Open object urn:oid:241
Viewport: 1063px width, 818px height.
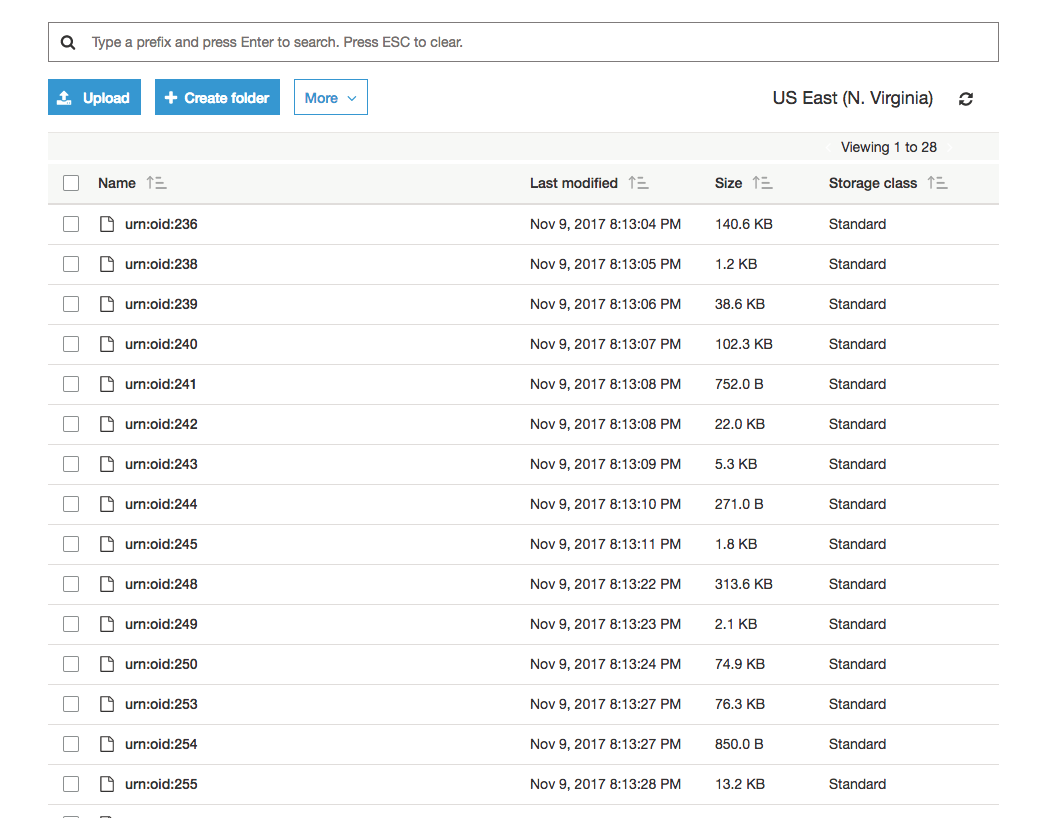click(161, 384)
